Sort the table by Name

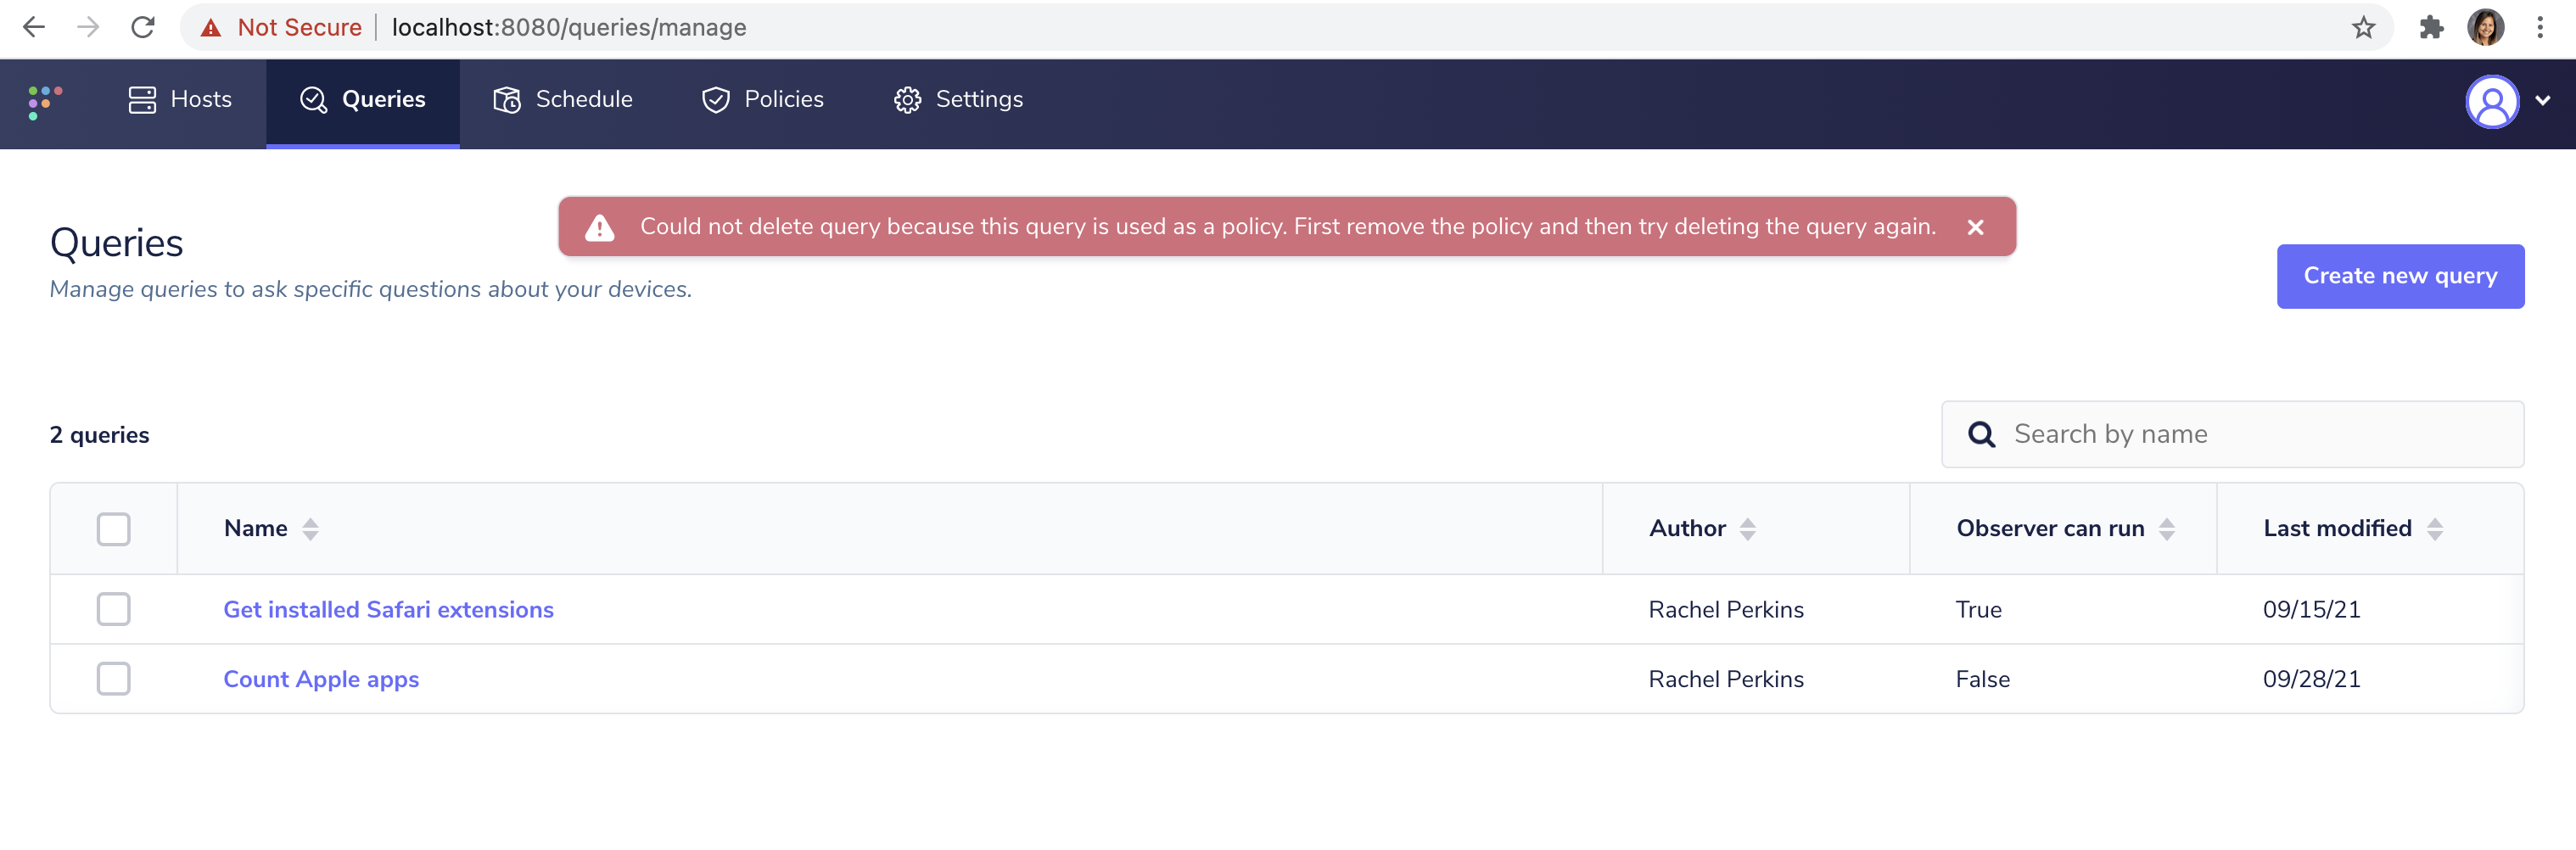point(271,529)
